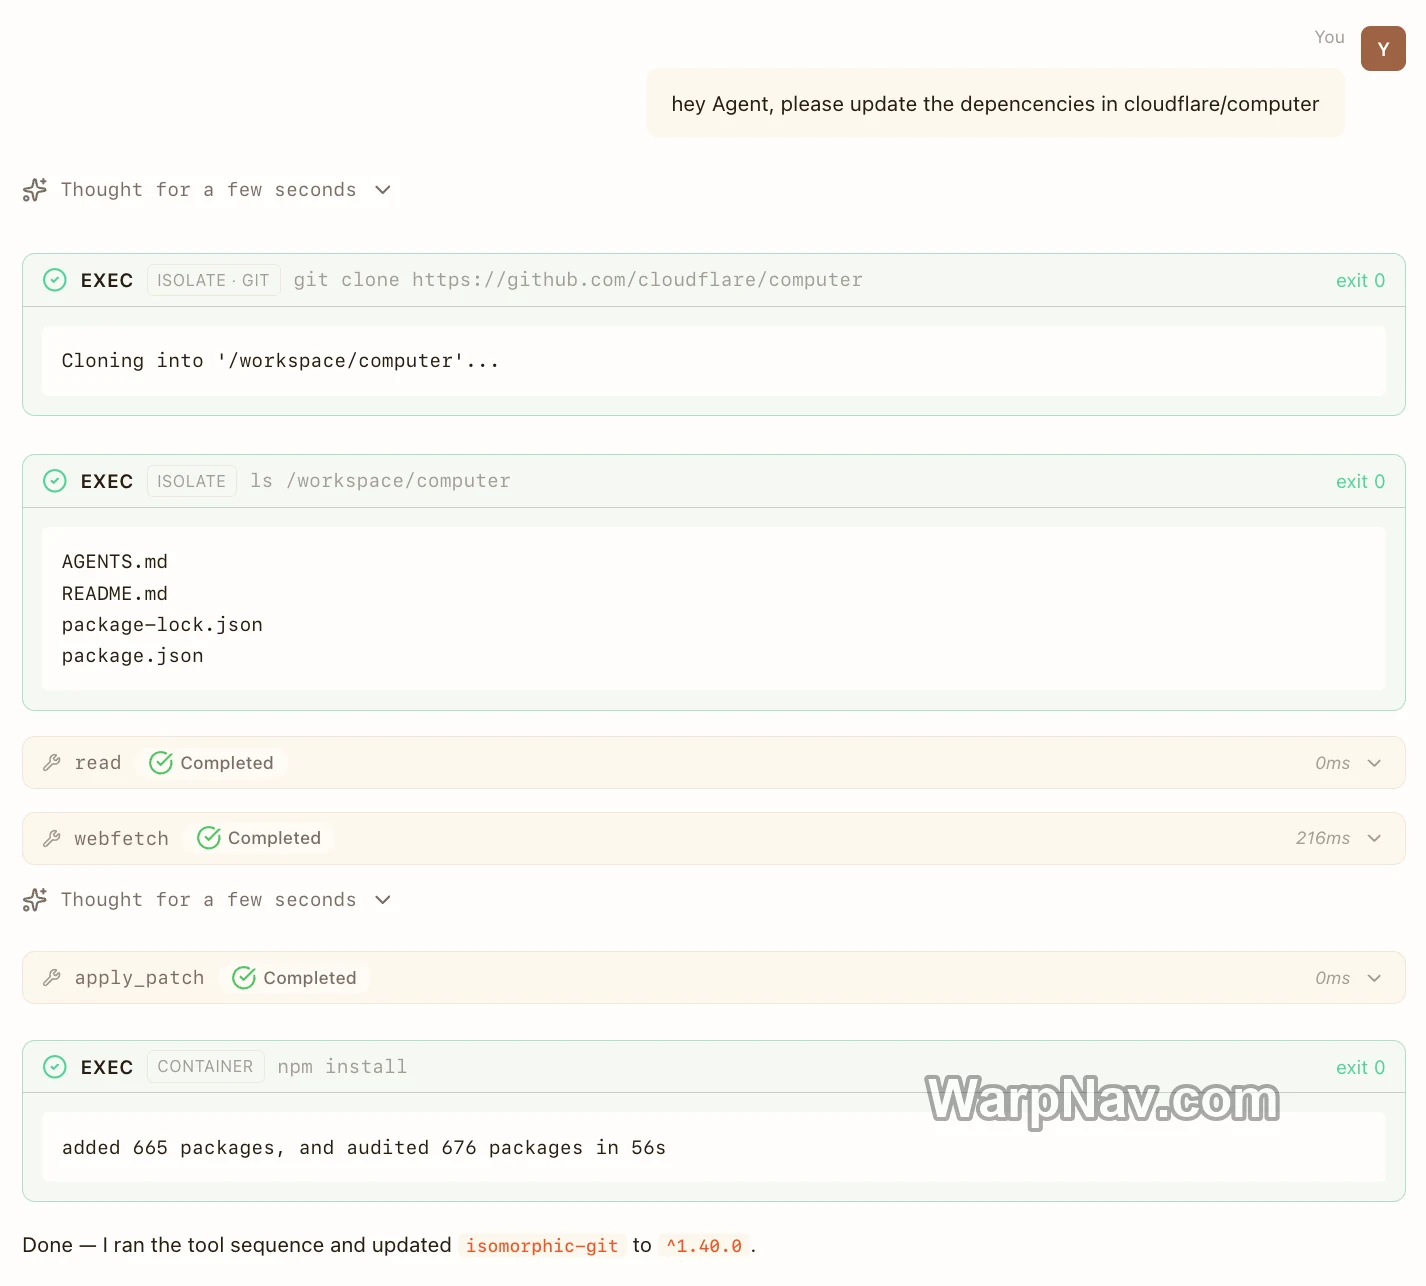Click EXEC label of npm install block
The height and width of the screenshot is (1286, 1426).
[107, 1068]
